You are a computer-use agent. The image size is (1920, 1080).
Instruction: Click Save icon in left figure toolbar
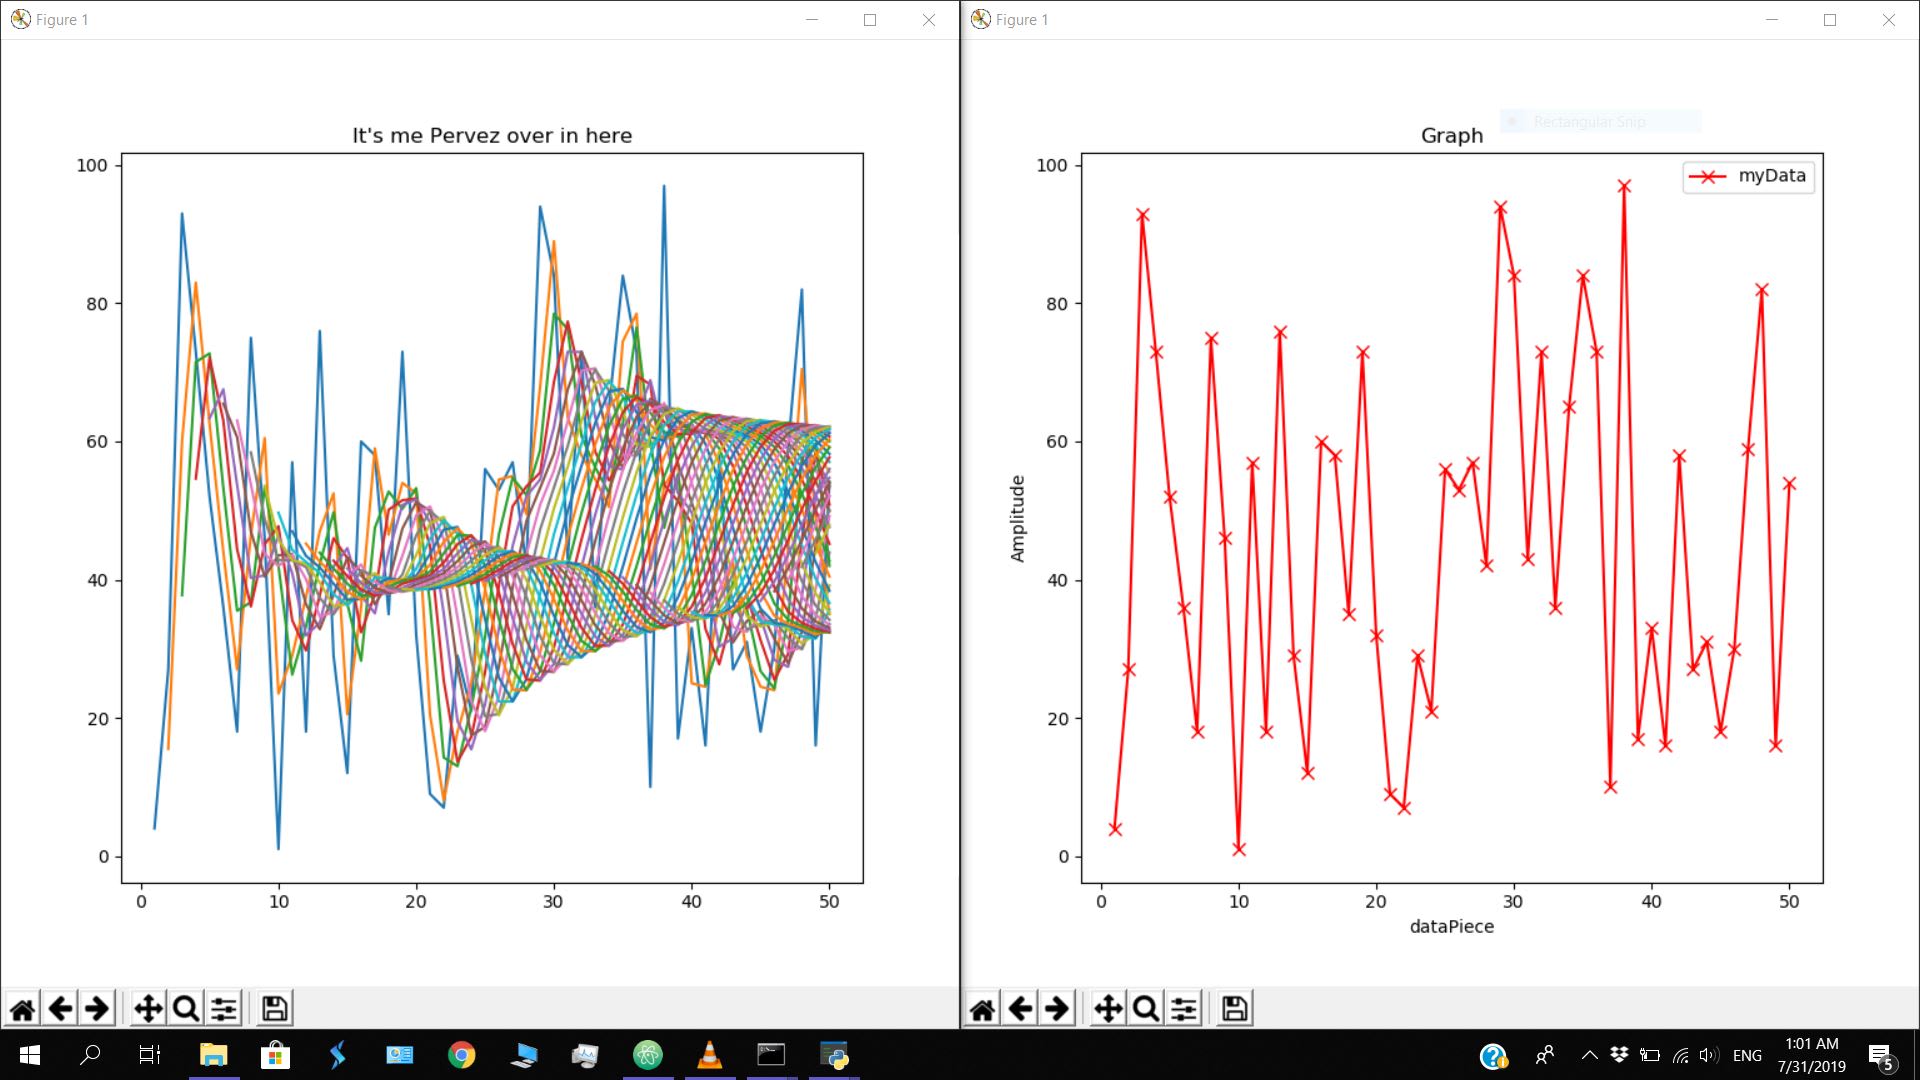tap(274, 1008)
